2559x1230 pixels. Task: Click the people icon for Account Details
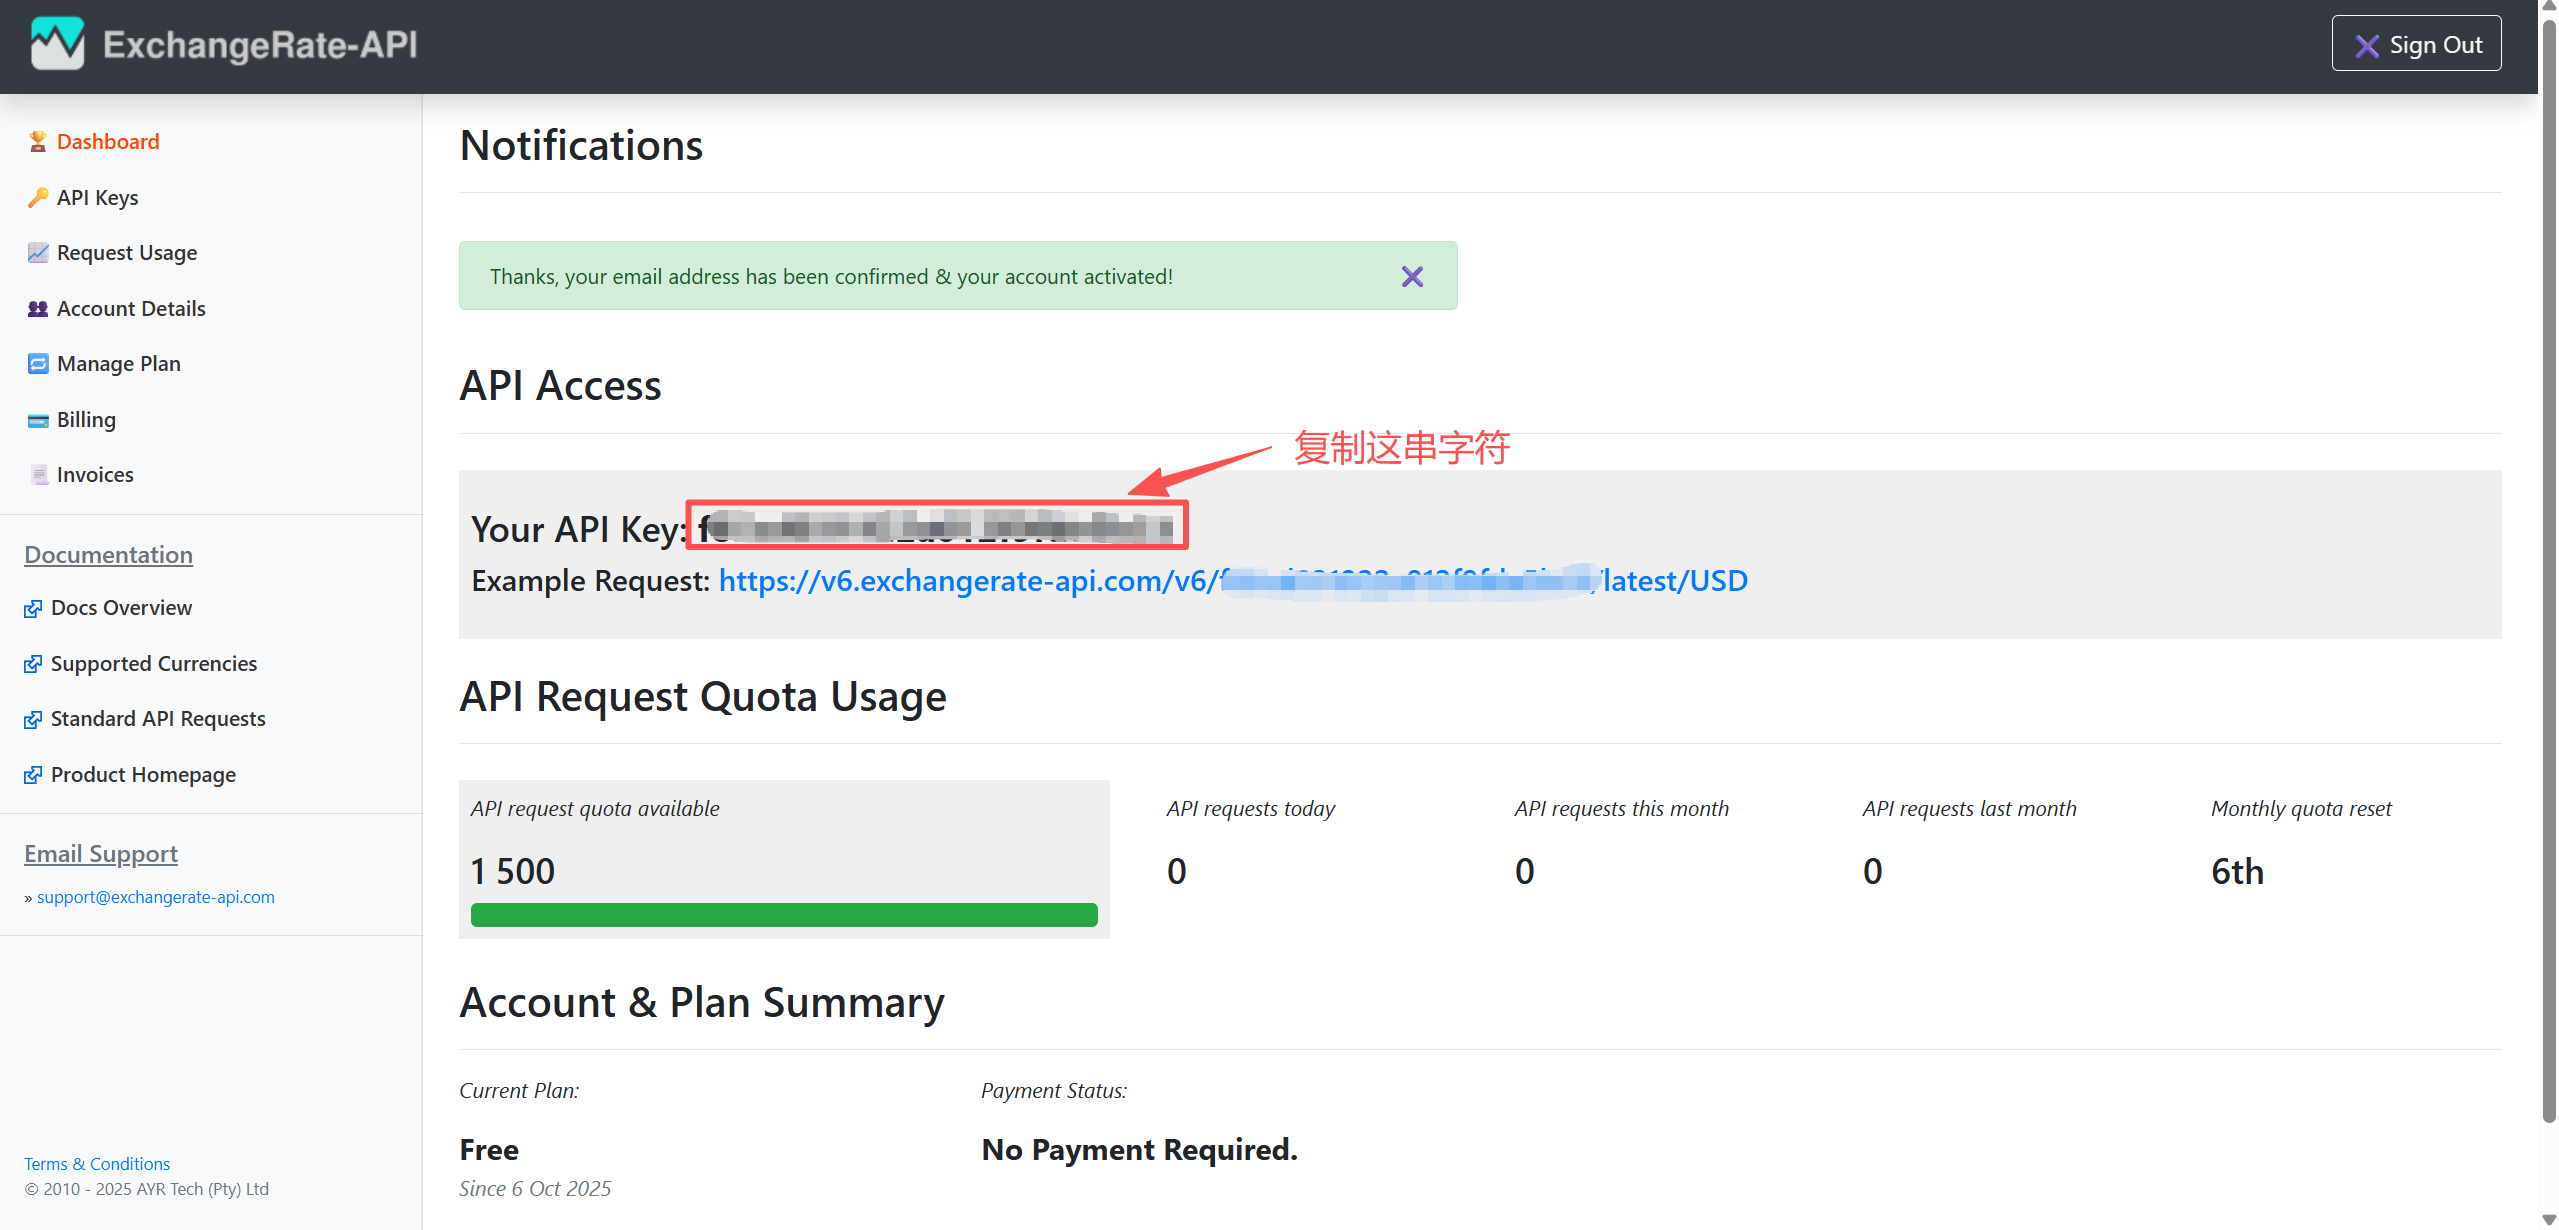point(38,309)
